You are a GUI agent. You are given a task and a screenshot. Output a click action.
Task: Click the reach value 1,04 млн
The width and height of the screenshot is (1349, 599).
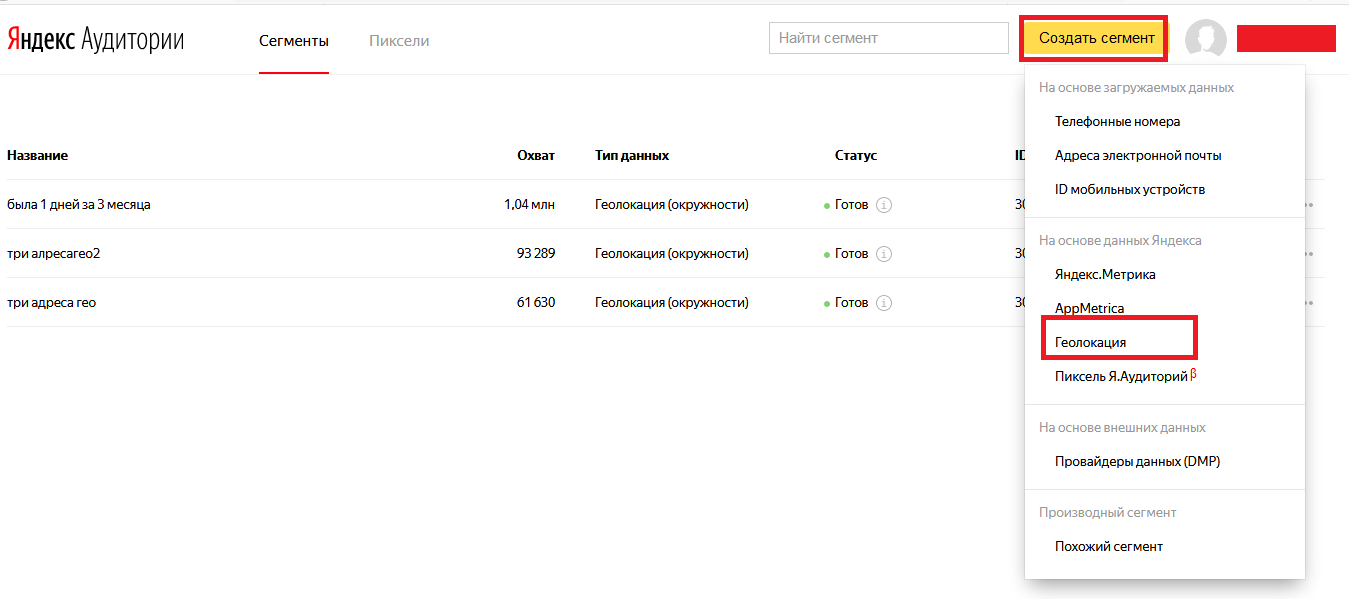(x=530, y=205)
